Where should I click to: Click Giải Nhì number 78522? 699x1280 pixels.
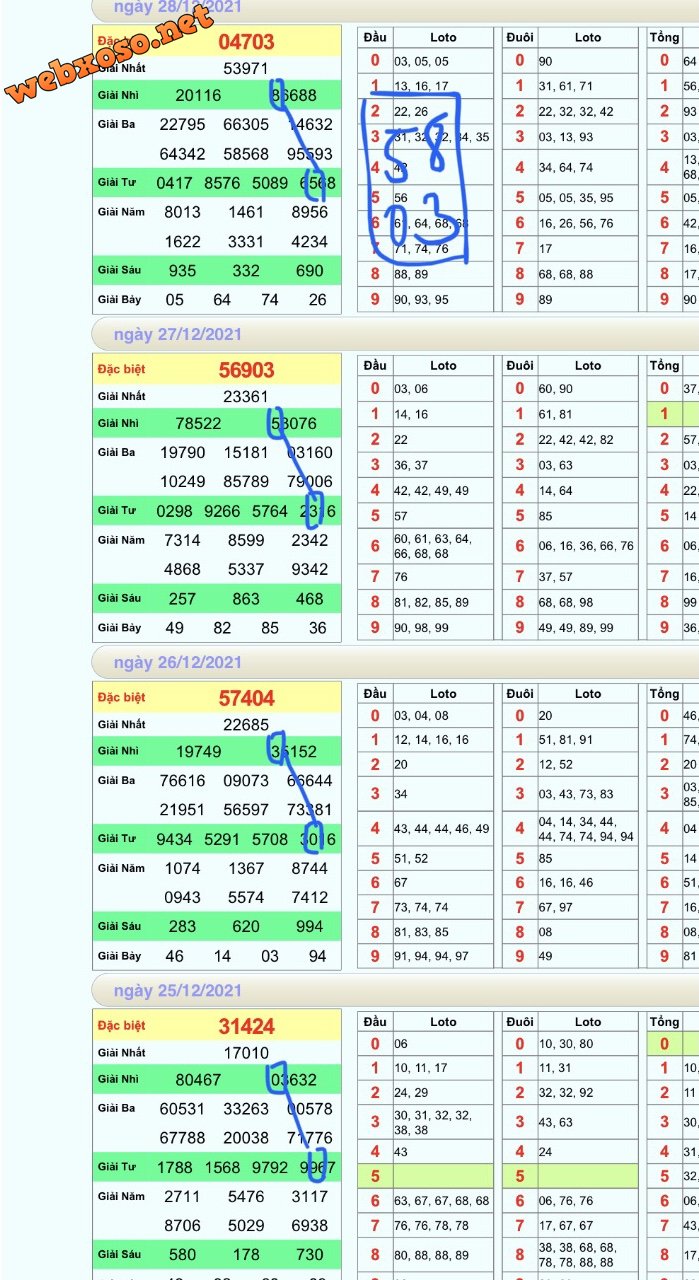click(x=198, y=424)
